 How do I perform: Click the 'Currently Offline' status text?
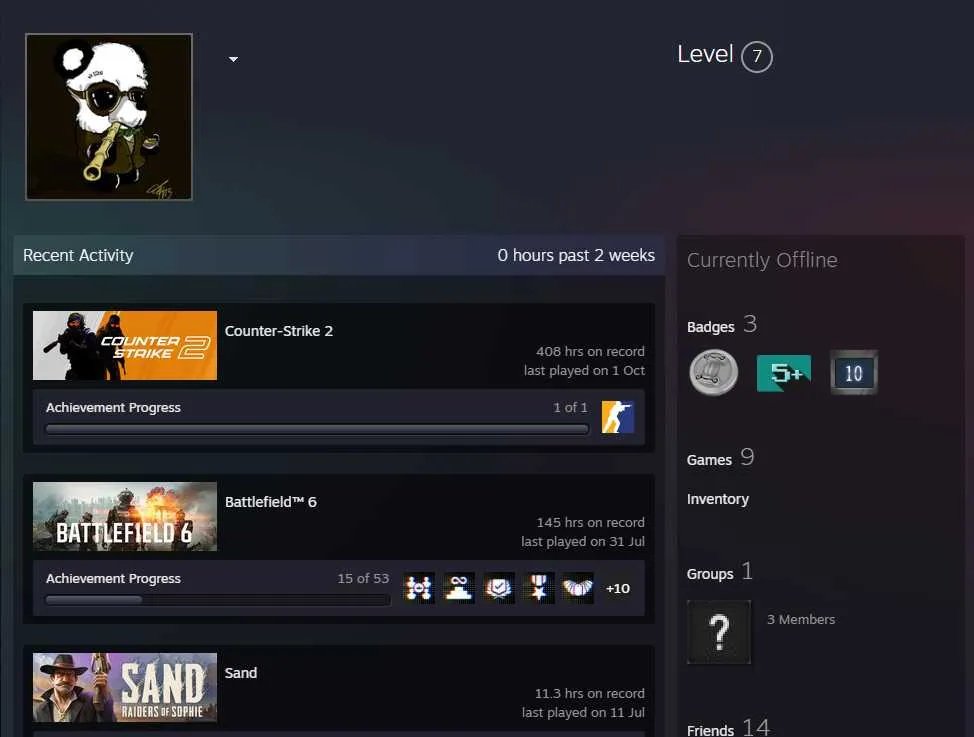pyautogui.click(x=762, y=260)
